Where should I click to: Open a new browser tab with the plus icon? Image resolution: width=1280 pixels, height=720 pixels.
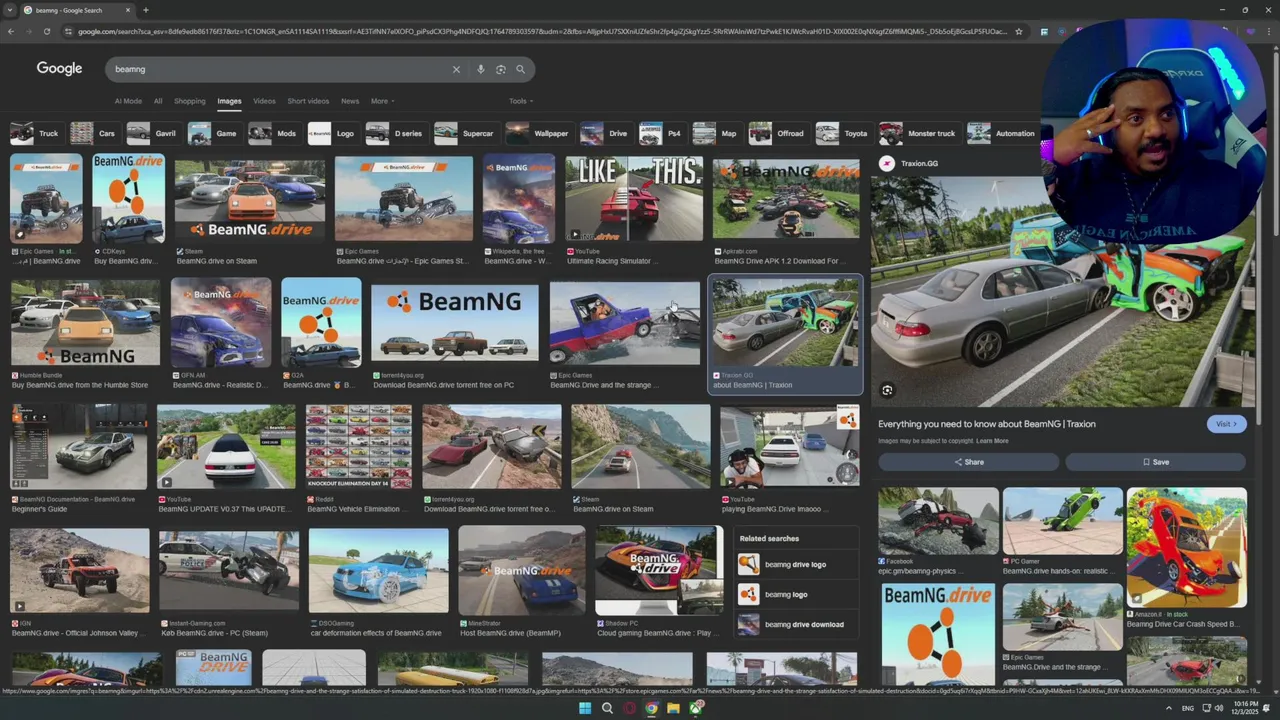145,10
